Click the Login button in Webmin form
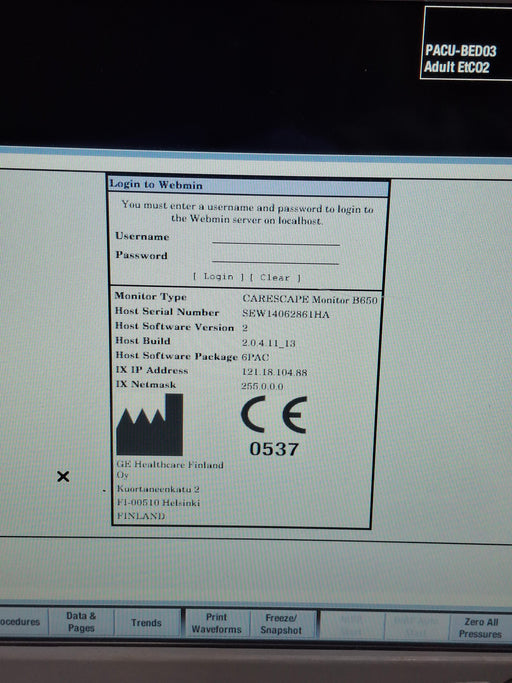512x683 pixels. (x=218, y=277)
